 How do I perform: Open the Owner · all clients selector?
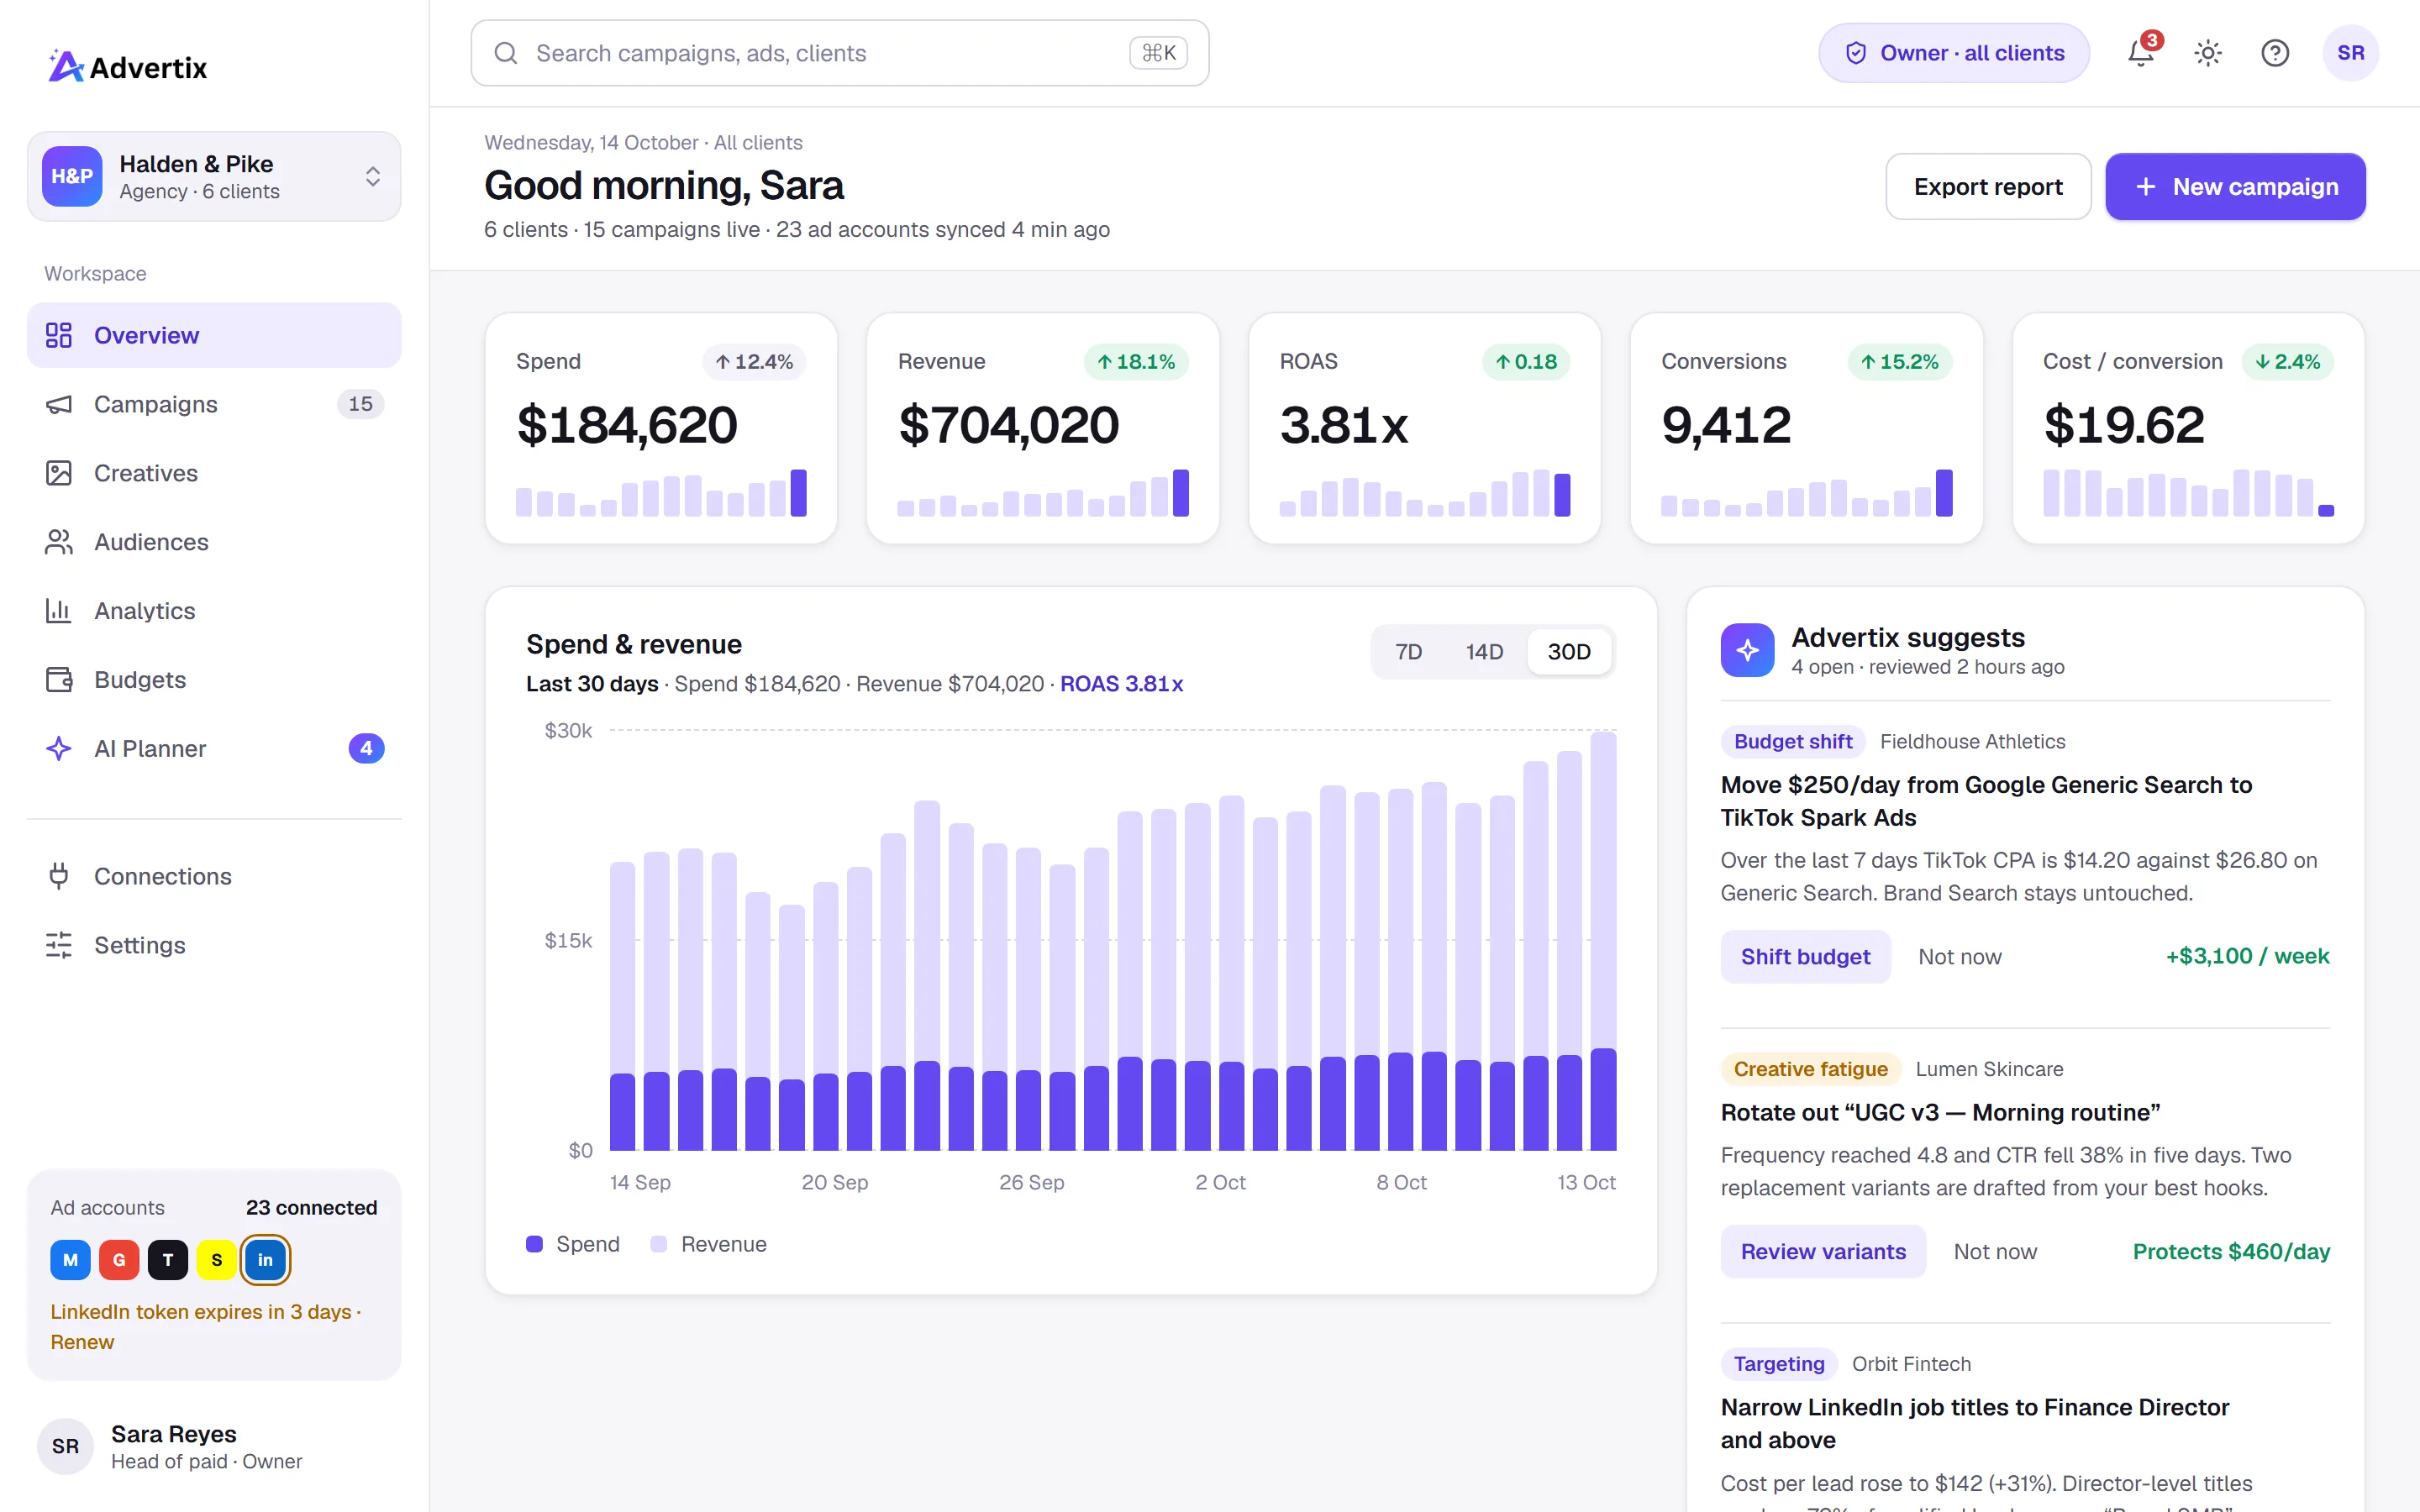click(x=1953, y=53)
